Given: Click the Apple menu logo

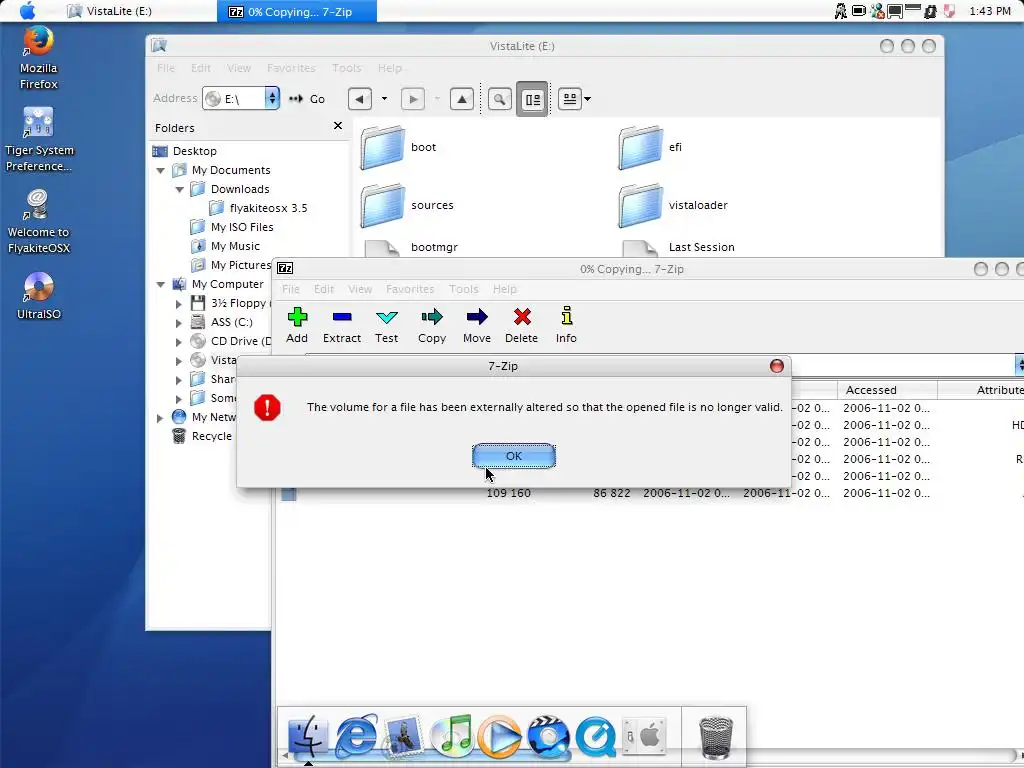Looking at the screenshot, I should coord(27,11).
